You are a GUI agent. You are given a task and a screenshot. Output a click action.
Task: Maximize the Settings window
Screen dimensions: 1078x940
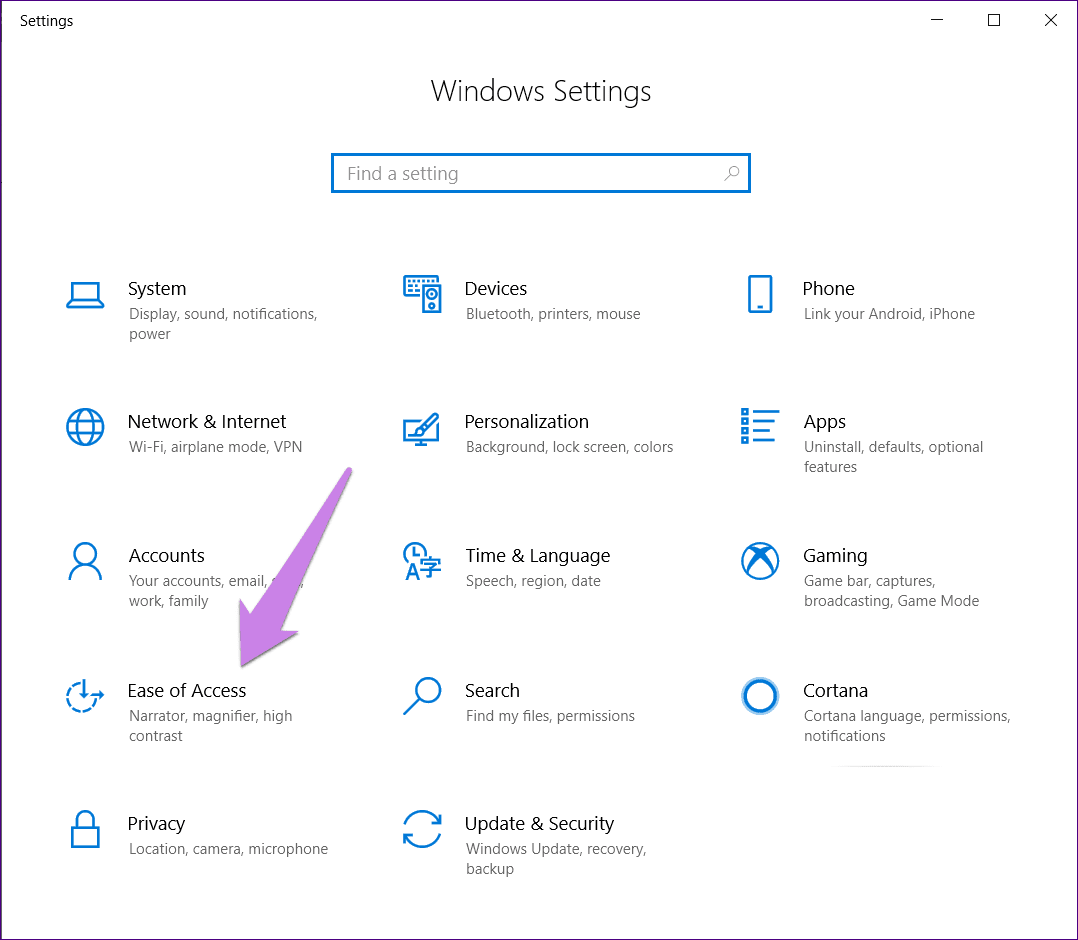pyautogui.click(x=993, y=20)
